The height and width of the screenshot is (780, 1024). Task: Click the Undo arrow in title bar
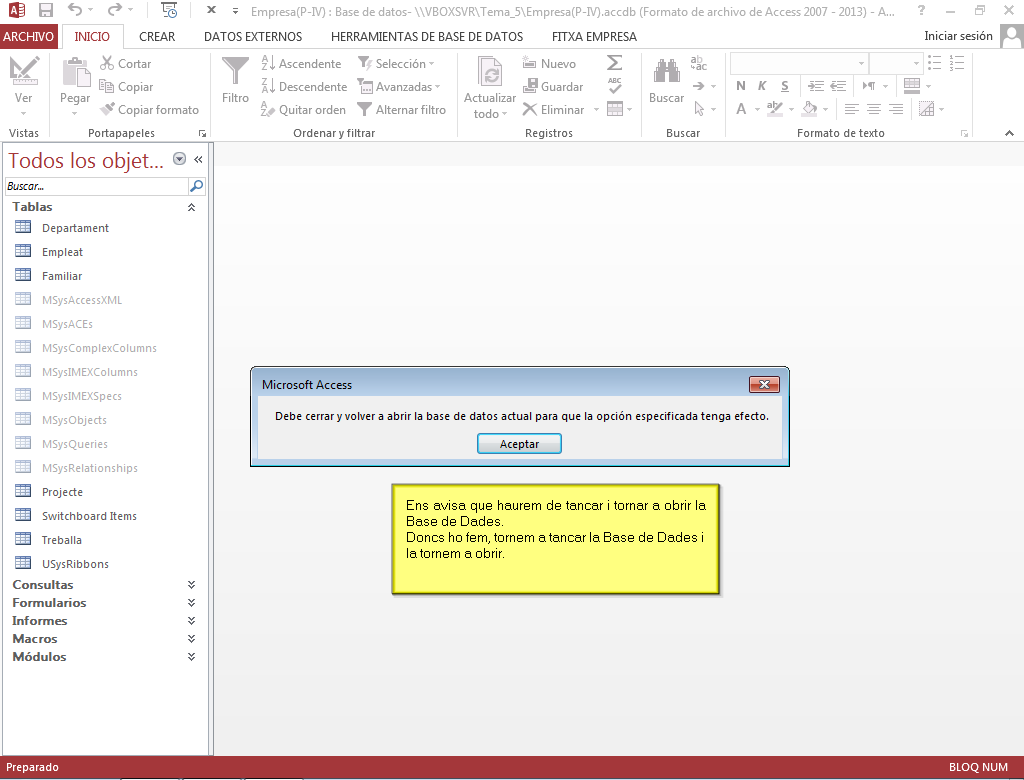pyautogui.click(x=75, y=10)
